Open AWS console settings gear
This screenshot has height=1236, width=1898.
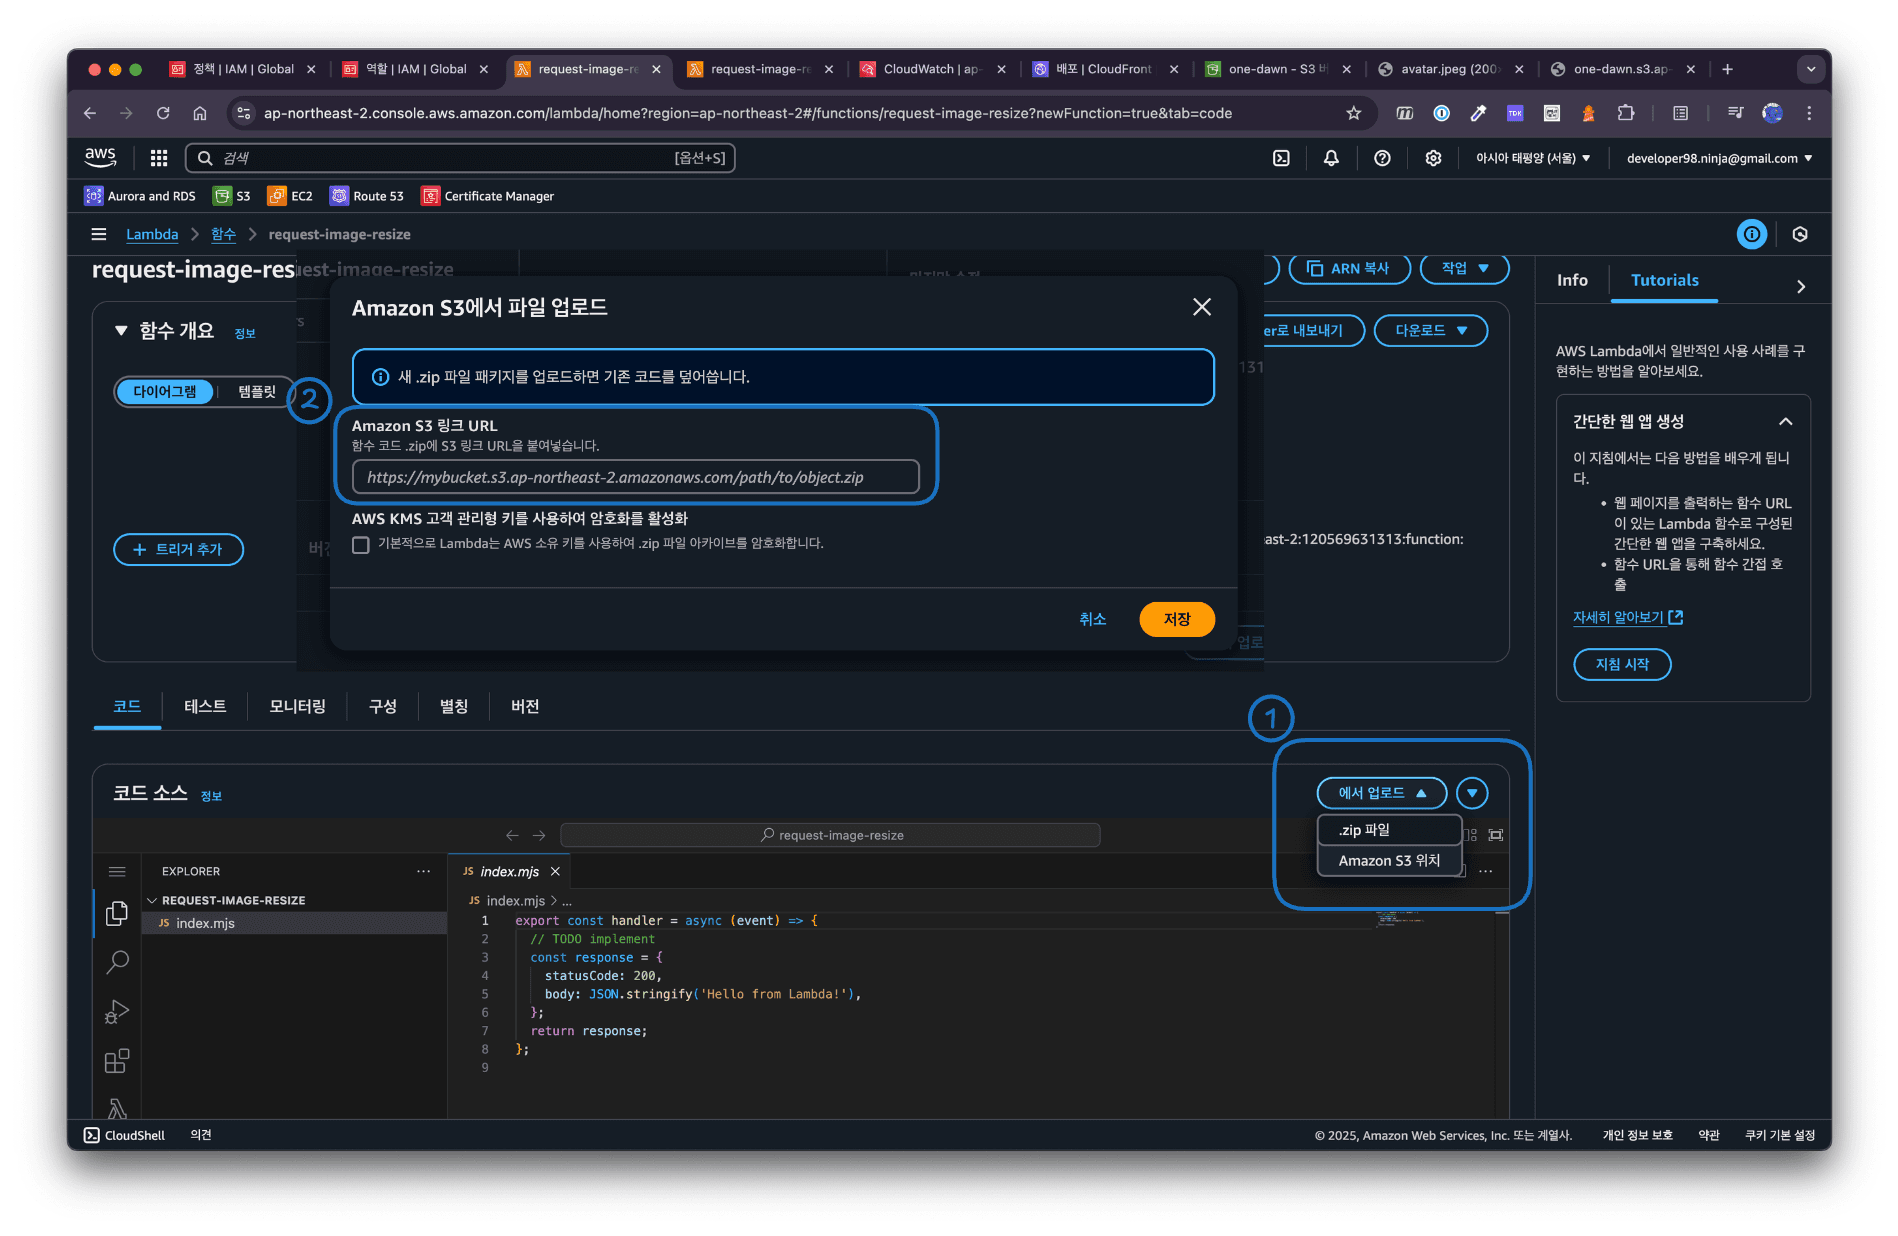point(1433,158)
